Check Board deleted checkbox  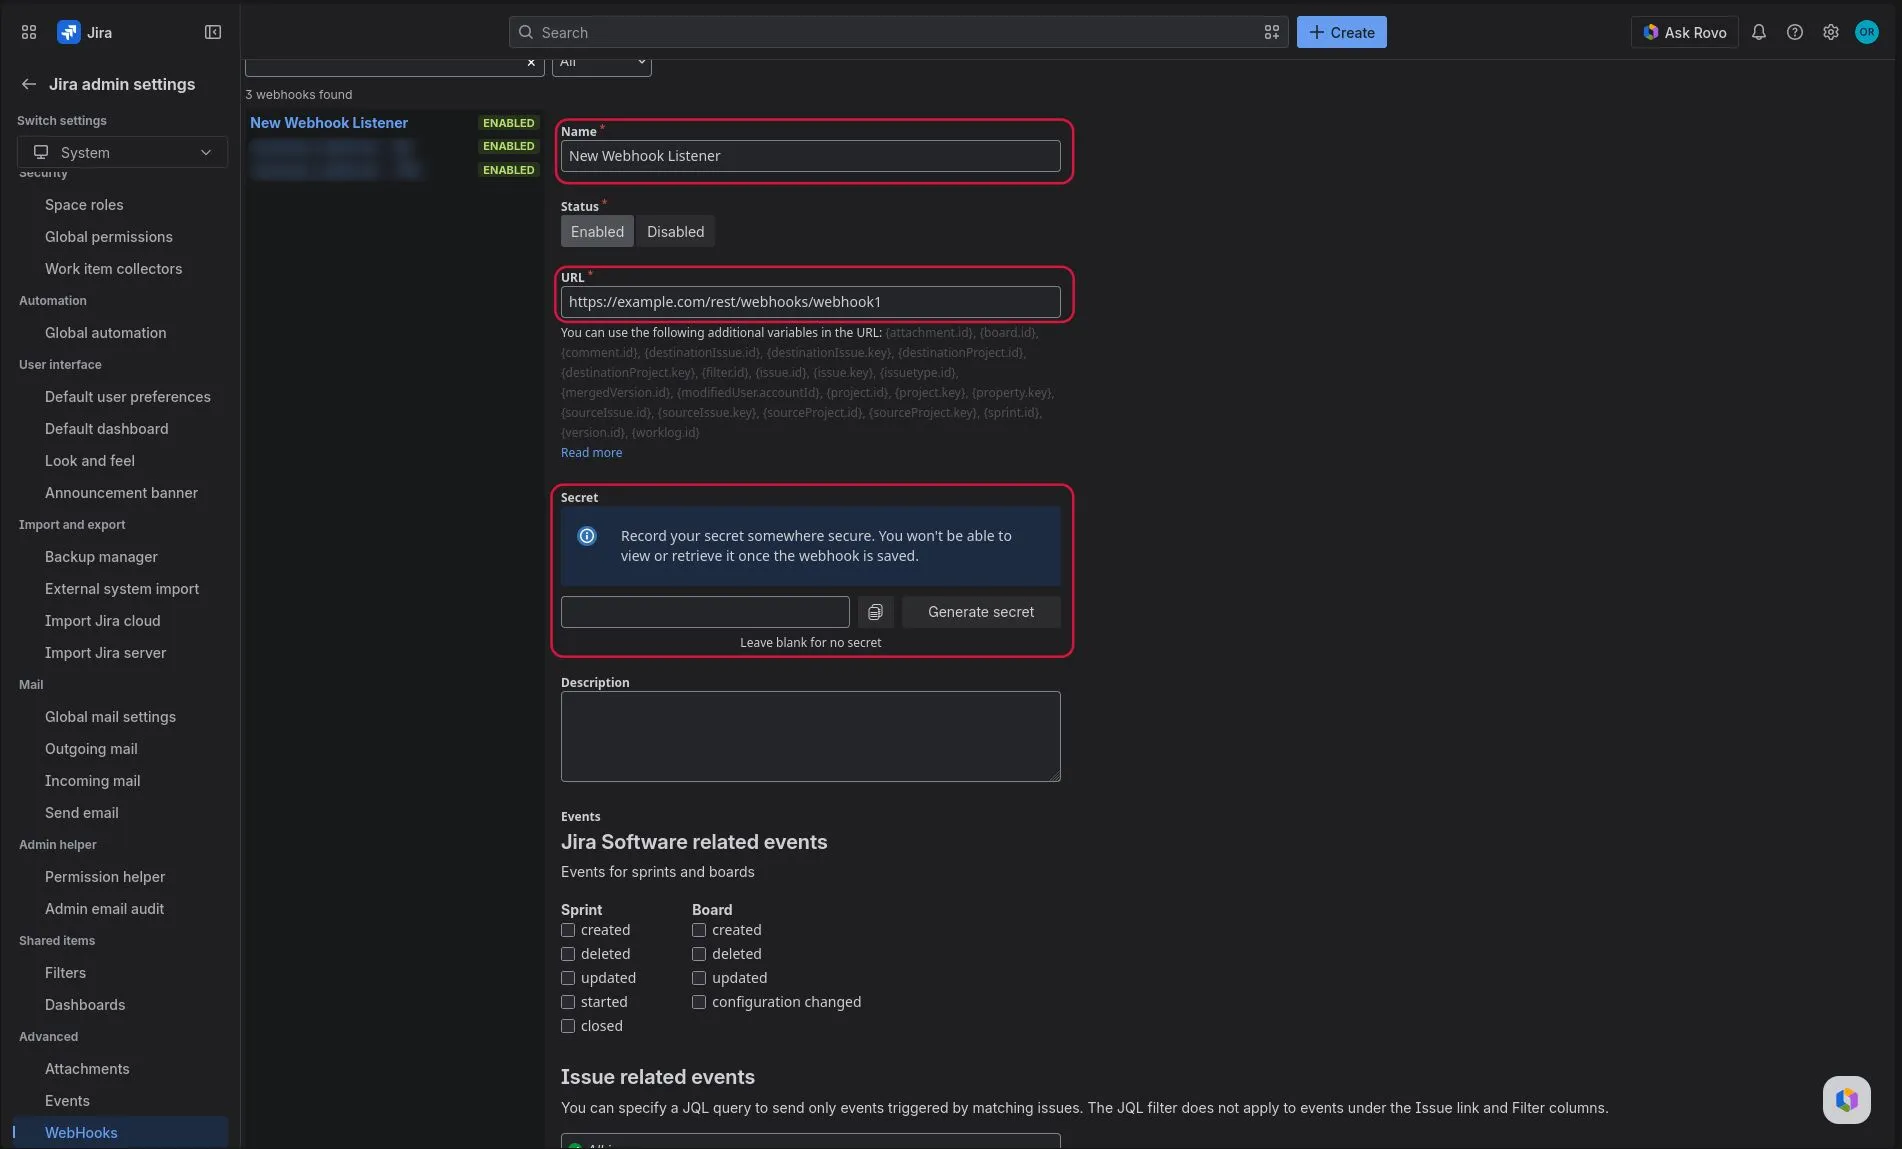coord(699,954)
